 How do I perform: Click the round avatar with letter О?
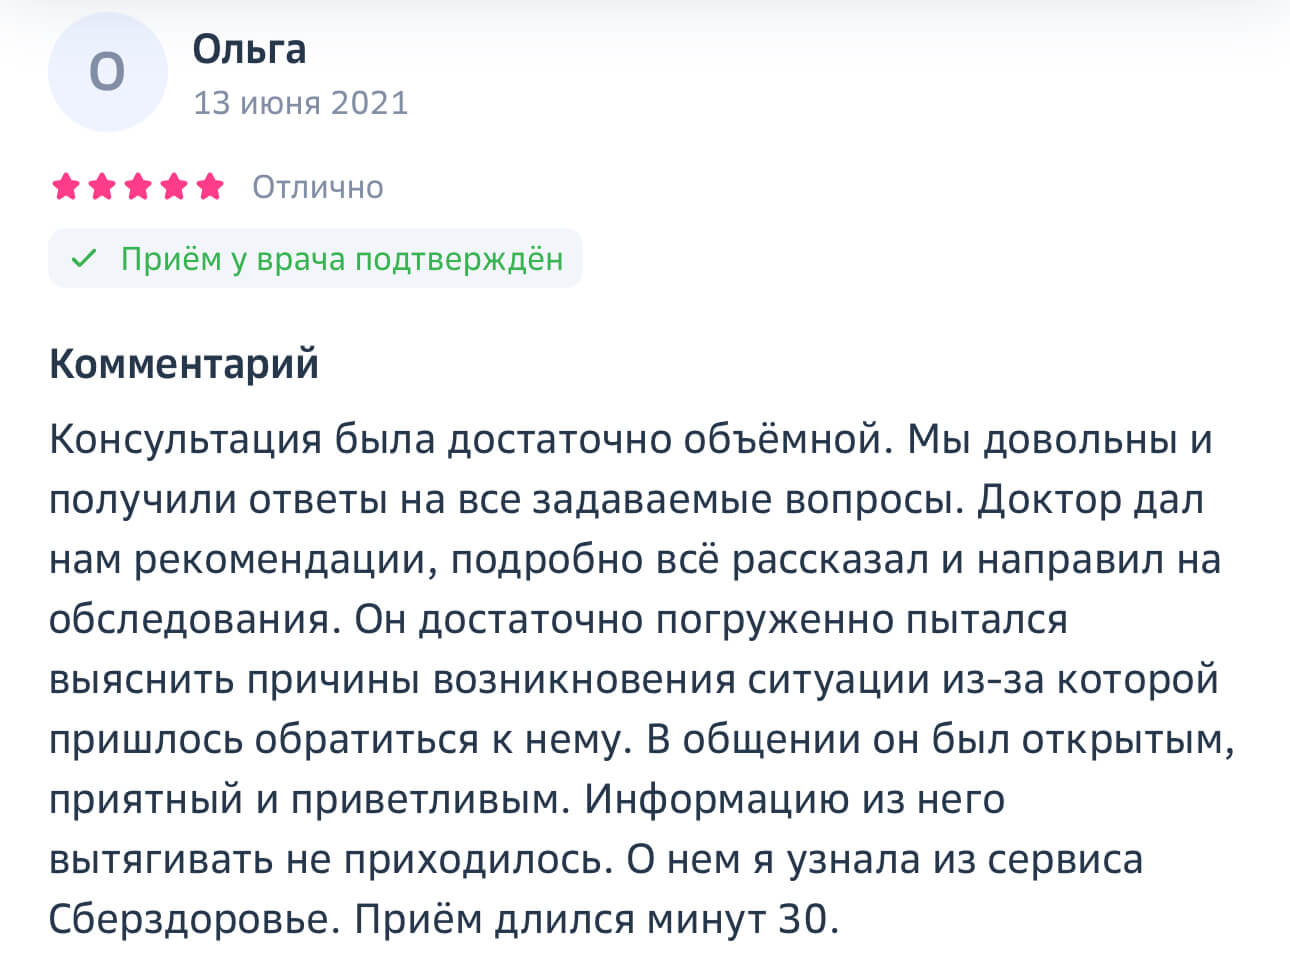(x=107, y=72)
